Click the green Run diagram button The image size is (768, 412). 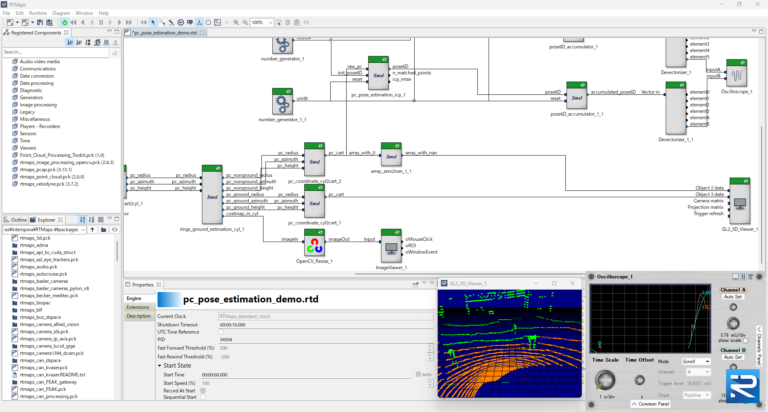tap(64, 23)
